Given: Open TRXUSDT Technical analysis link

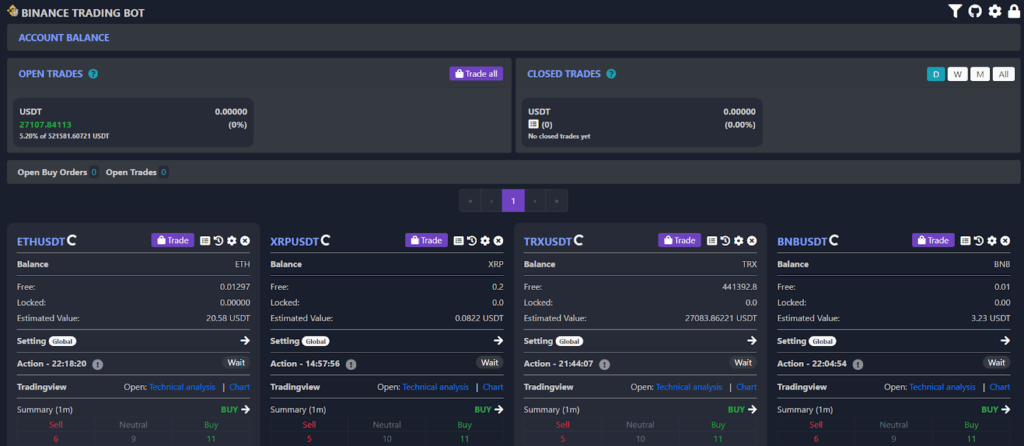Looking at the screenshot, I should [689, 387].
